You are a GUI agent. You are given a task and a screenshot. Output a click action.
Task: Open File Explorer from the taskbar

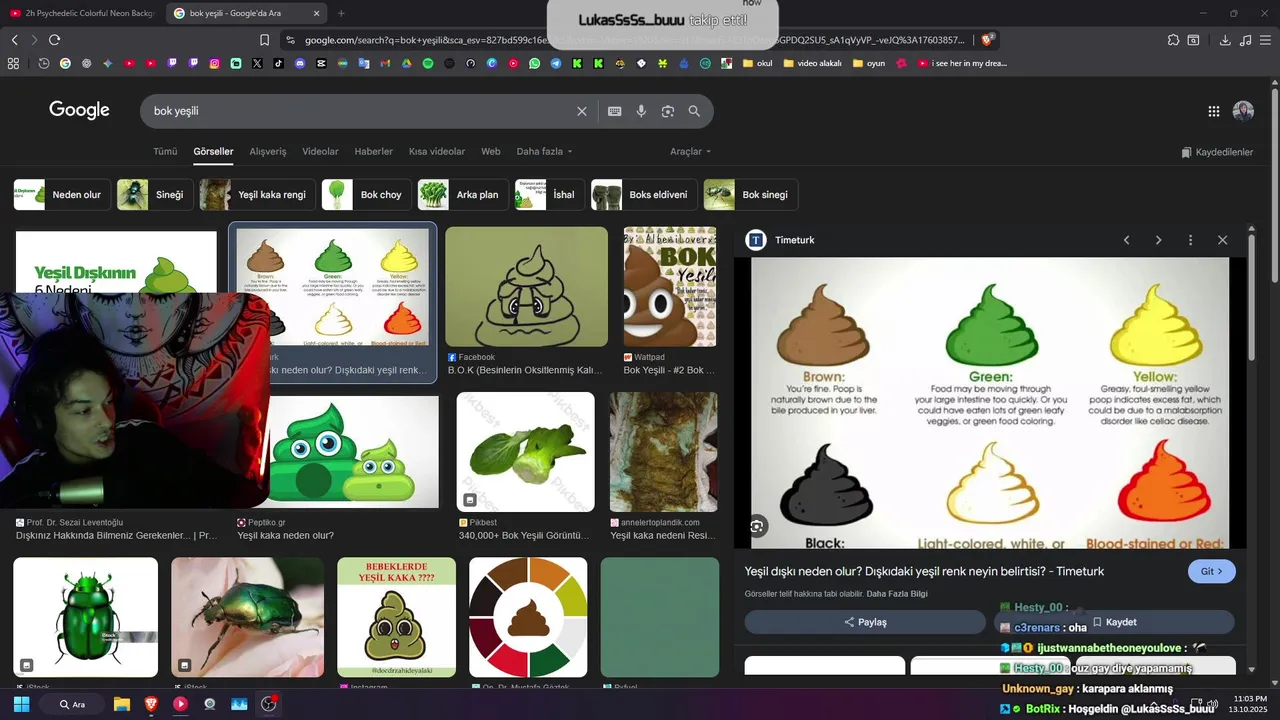(122, 704)
